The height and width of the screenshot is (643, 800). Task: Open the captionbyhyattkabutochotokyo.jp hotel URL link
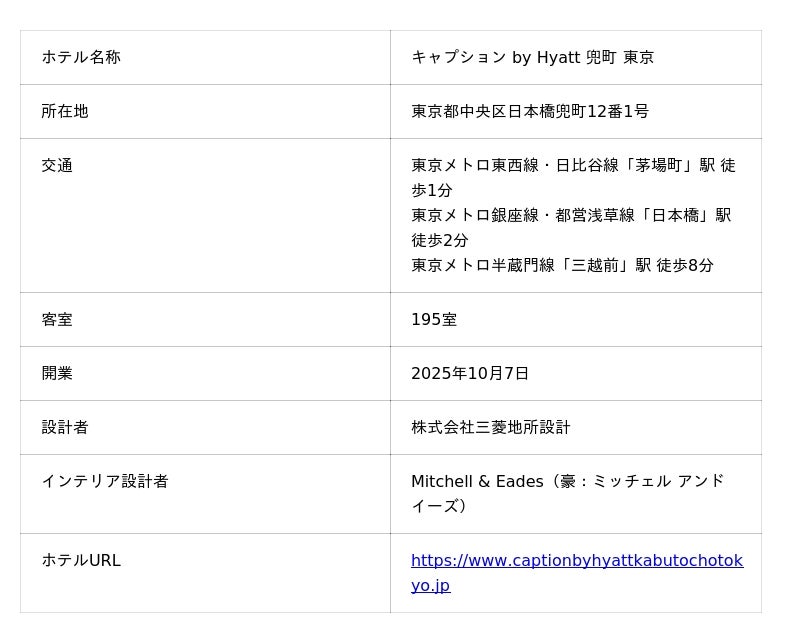(x=576, y=561)
